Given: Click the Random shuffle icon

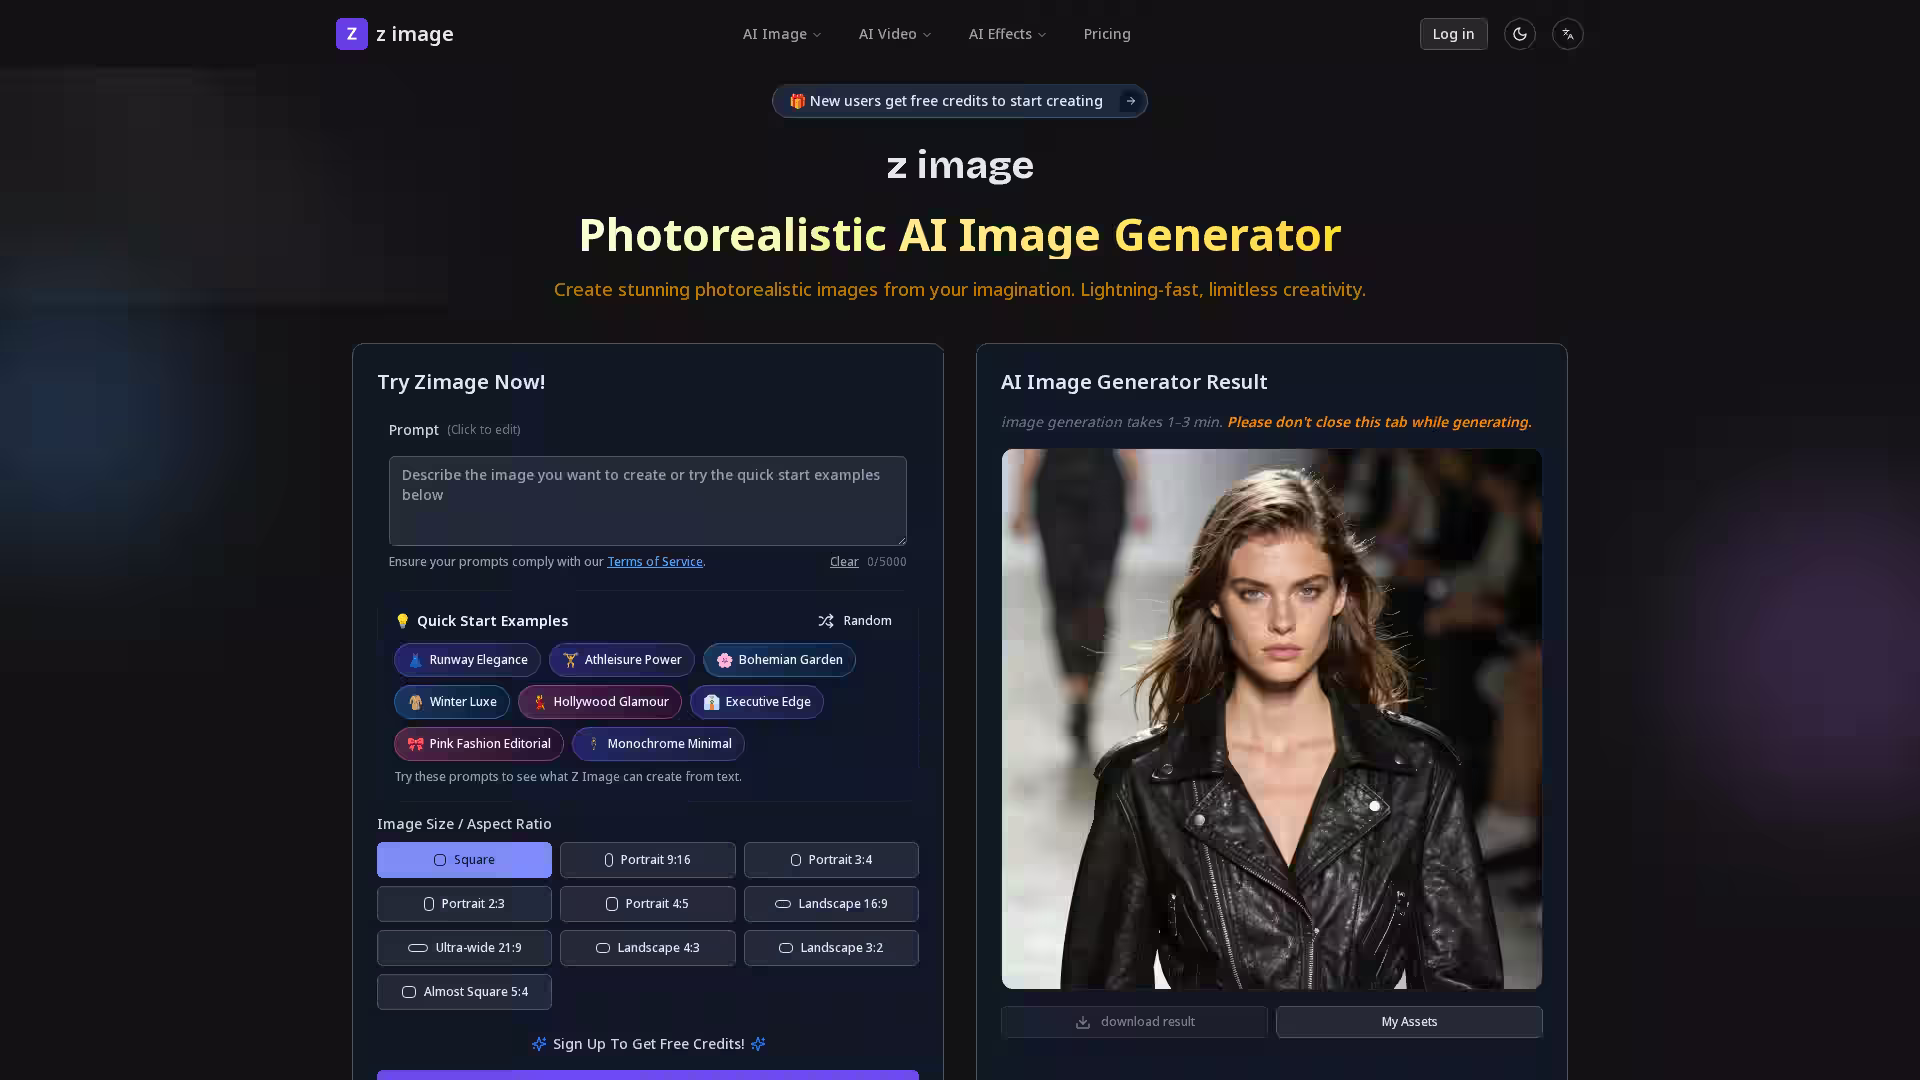Looking at the screenshot, I should pyautogui.click(x=826, y=621).
